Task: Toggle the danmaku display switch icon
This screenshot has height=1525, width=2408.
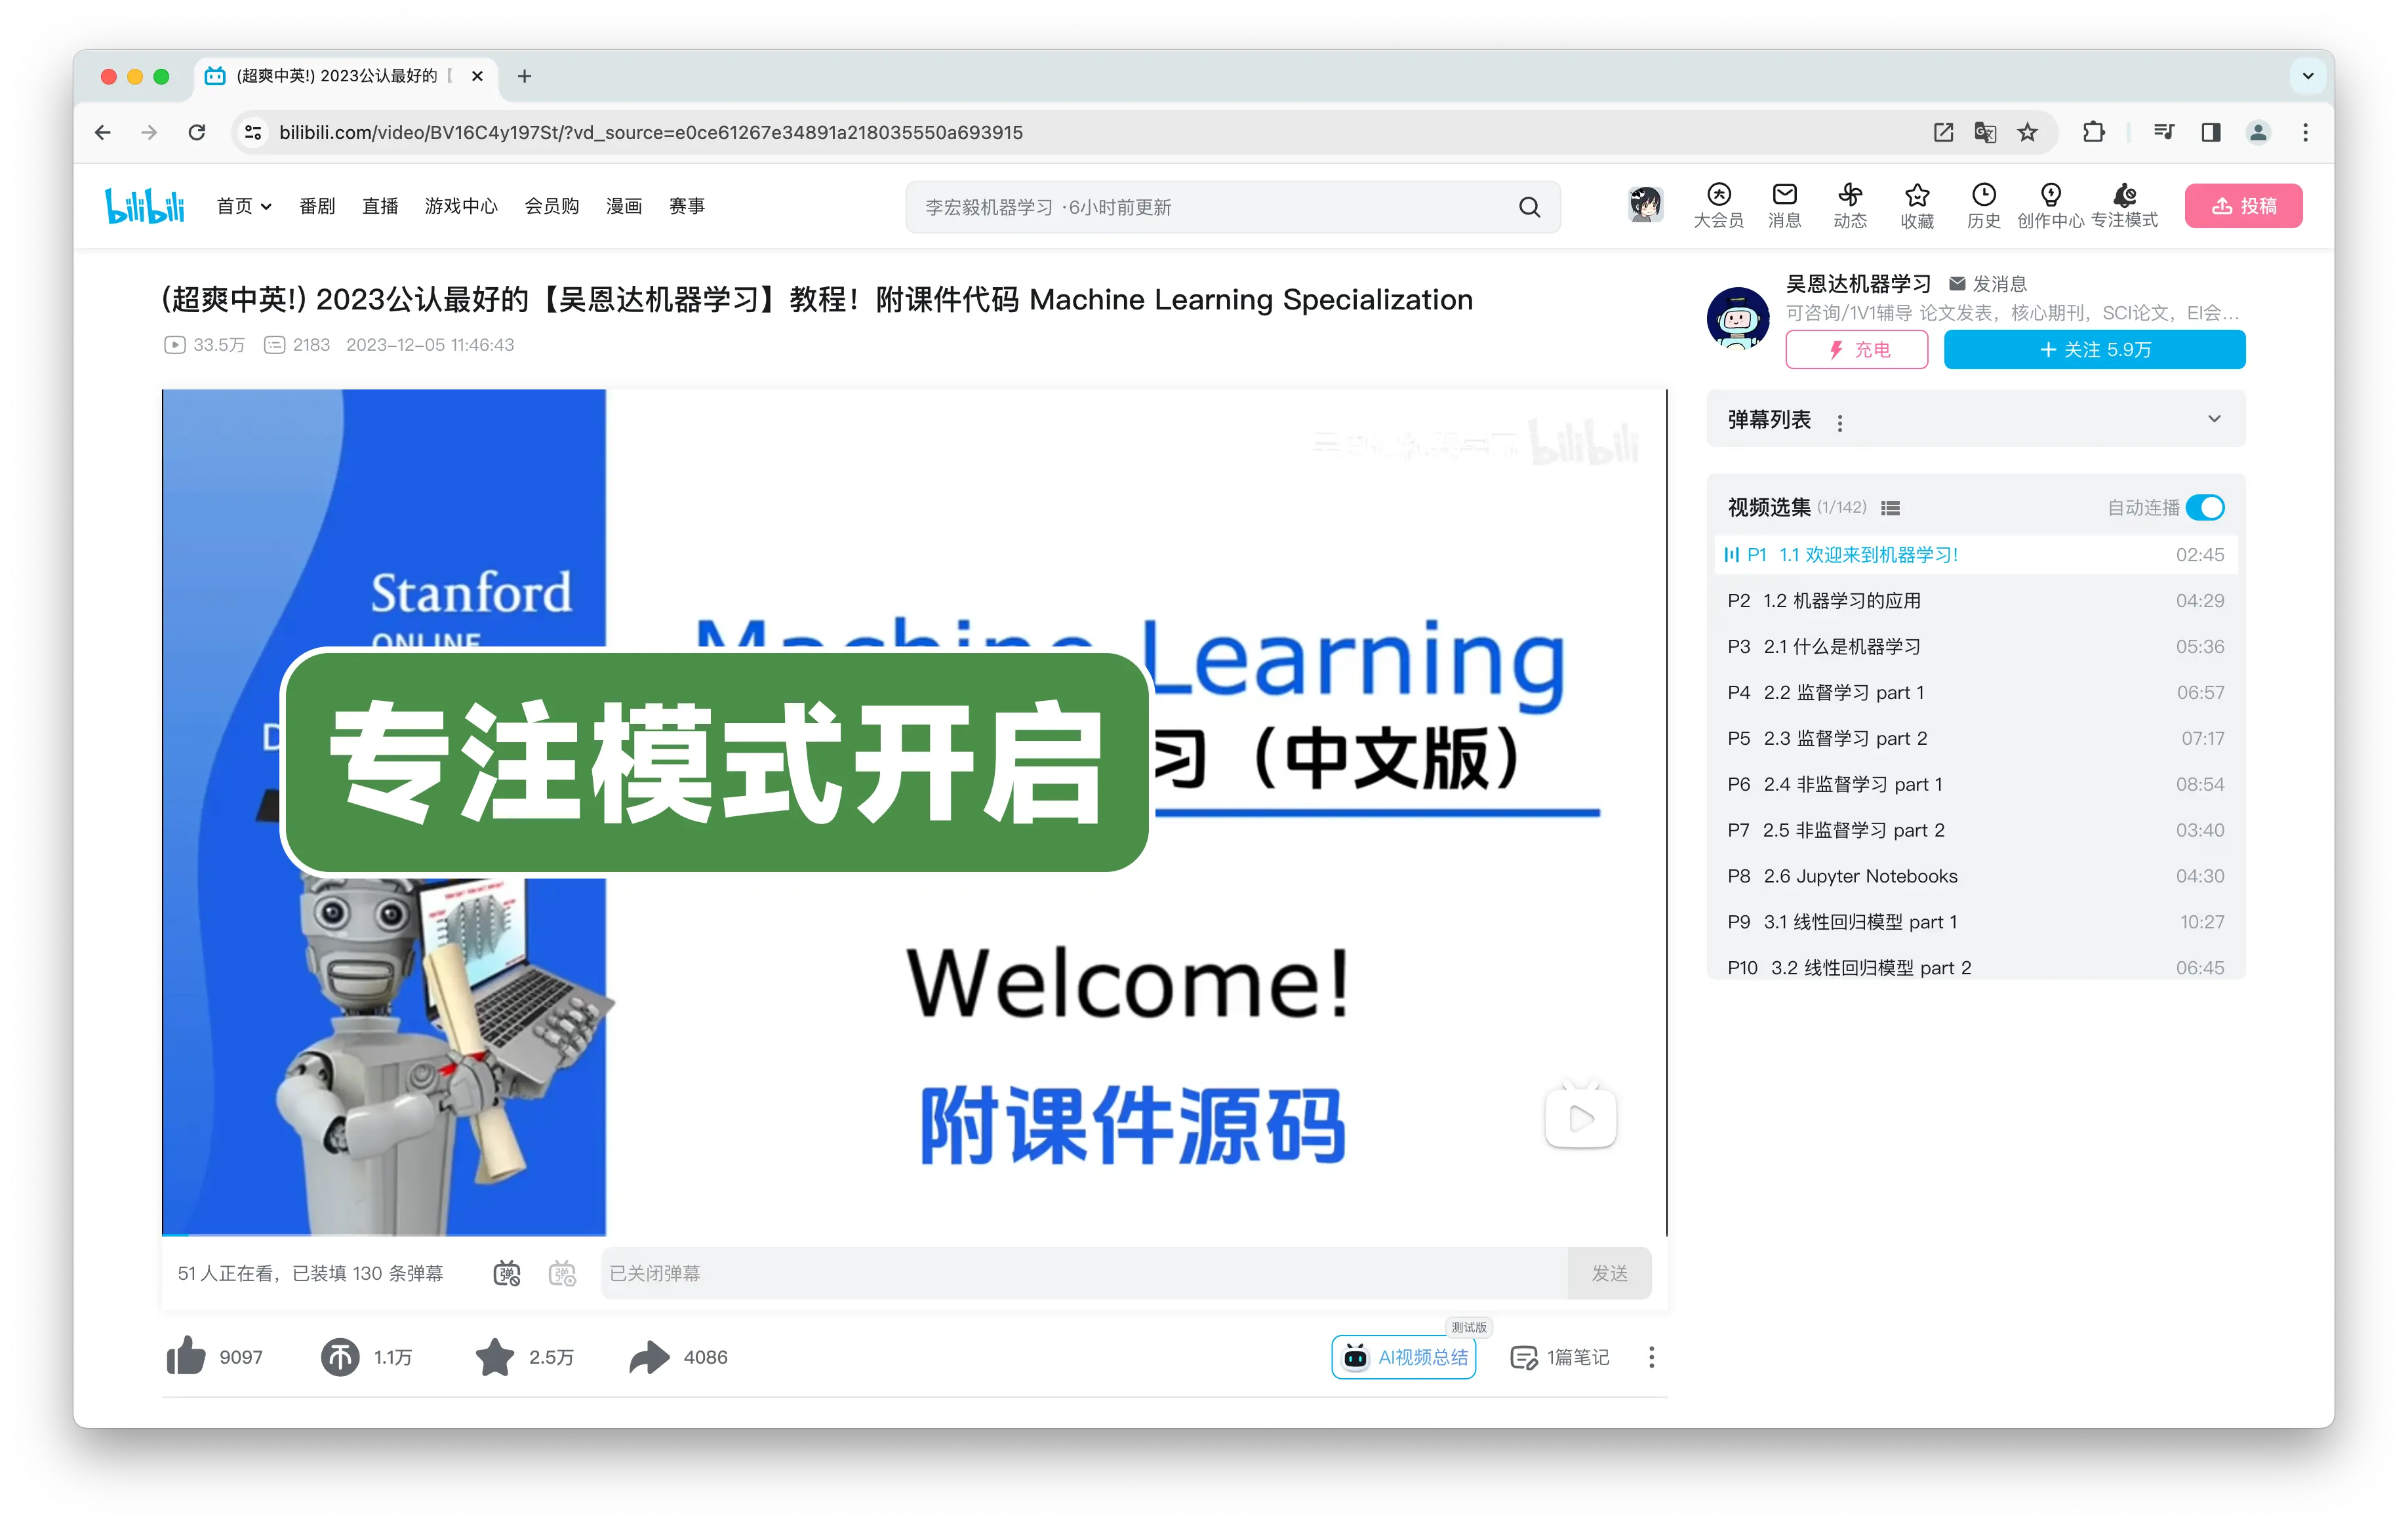Action: point(507,1273)
